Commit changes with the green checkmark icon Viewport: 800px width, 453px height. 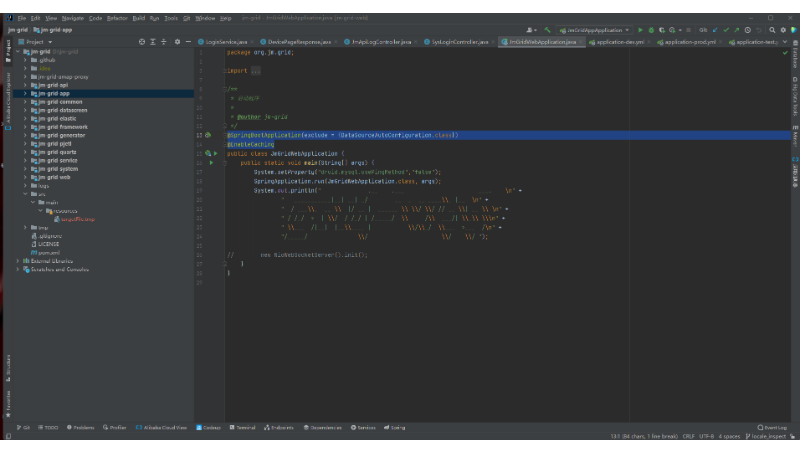tap(726, 30)
